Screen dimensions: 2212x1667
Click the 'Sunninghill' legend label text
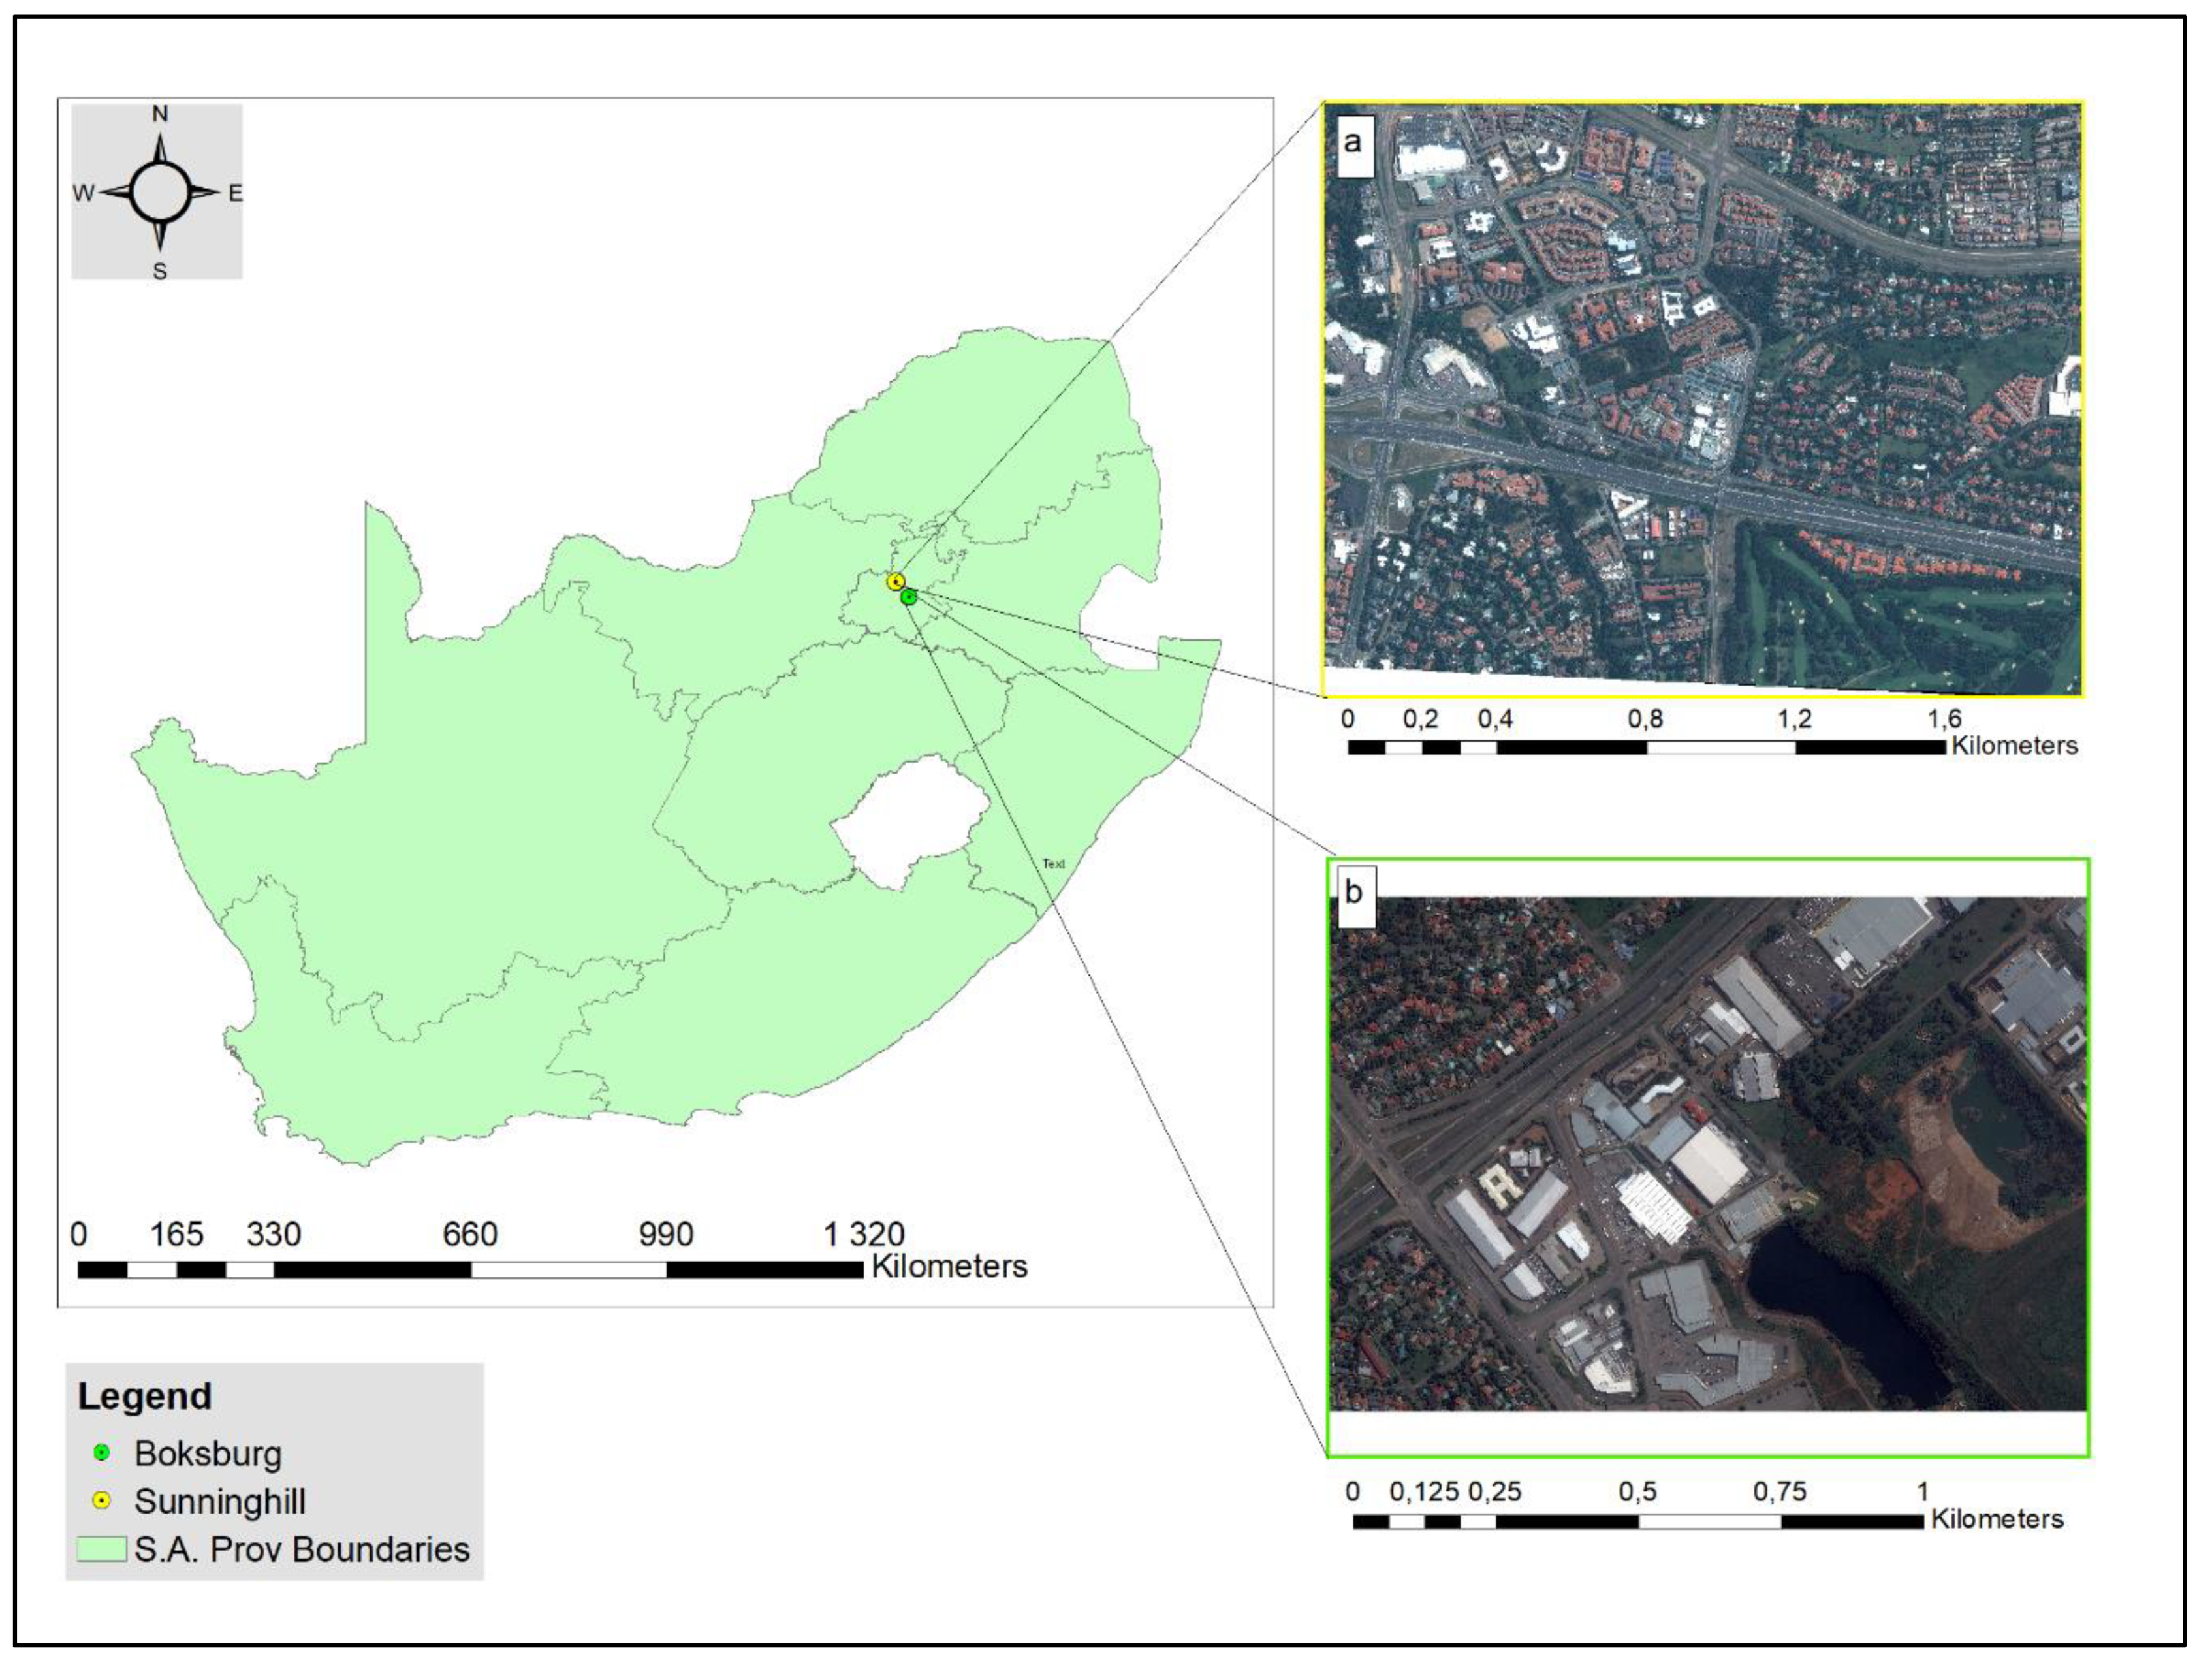pyautogui.click(x=220, y=1501)
